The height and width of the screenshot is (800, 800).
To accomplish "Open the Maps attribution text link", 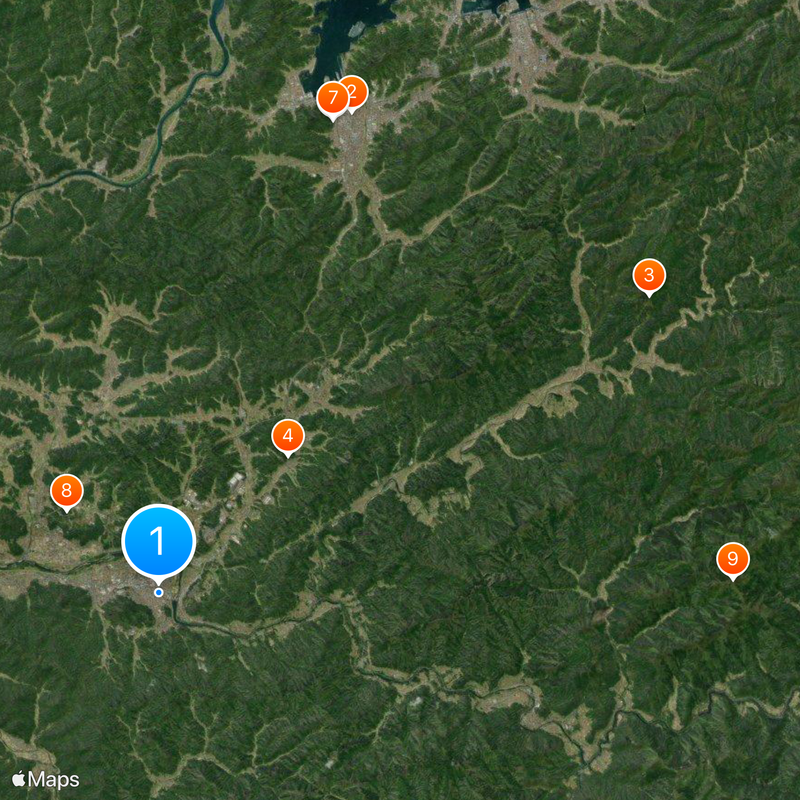I will (x=54, y=779).
